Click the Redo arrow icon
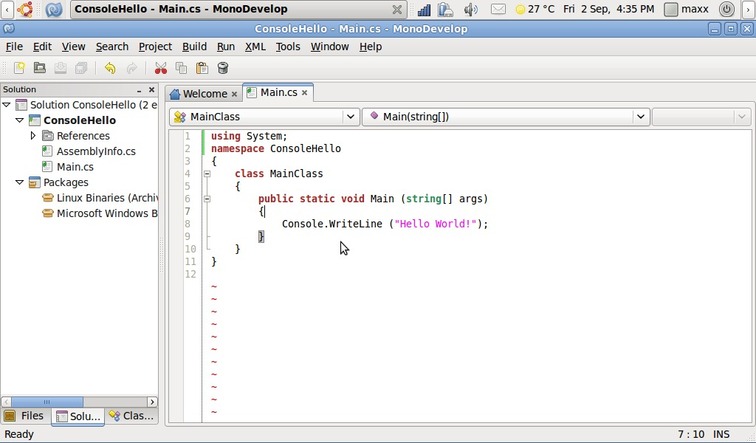Image resolution: width=756 pixels, height=443 pixels. [131, 68]
